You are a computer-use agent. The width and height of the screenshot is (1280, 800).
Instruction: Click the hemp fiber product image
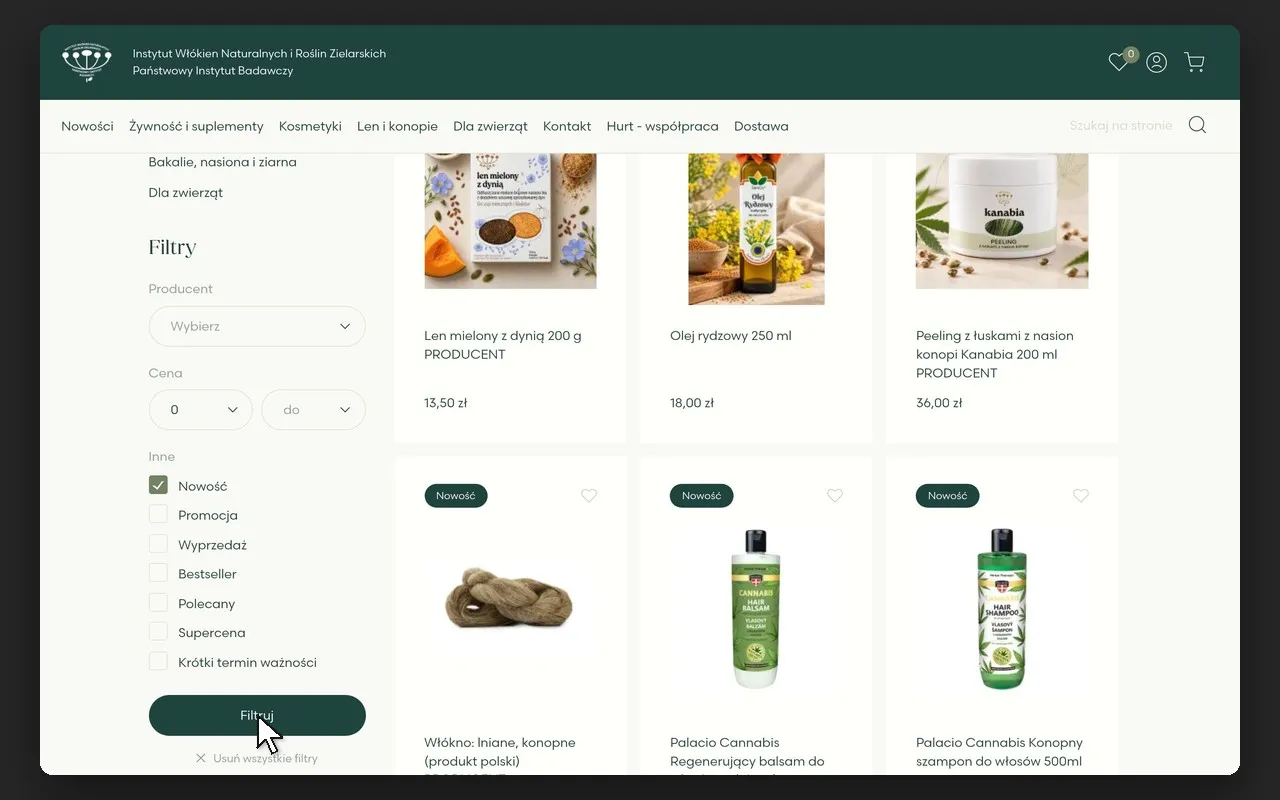tap(509, 600)
